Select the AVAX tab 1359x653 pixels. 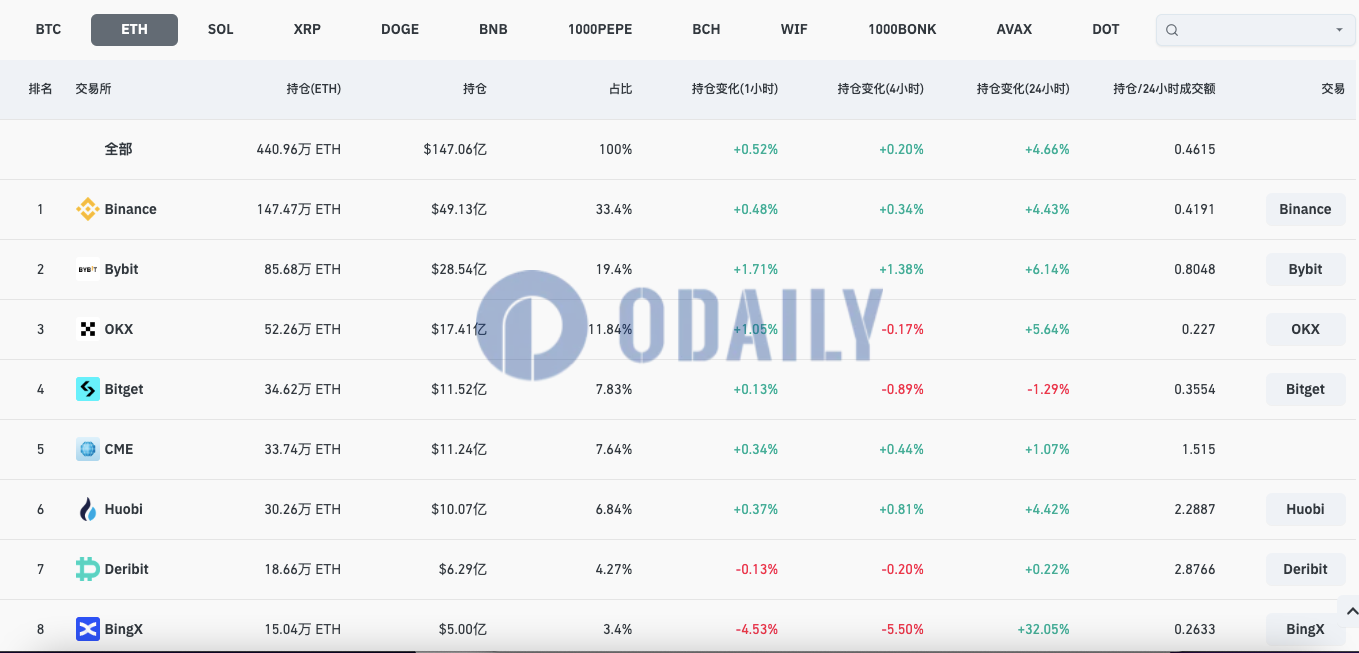tap(1014, 29)
